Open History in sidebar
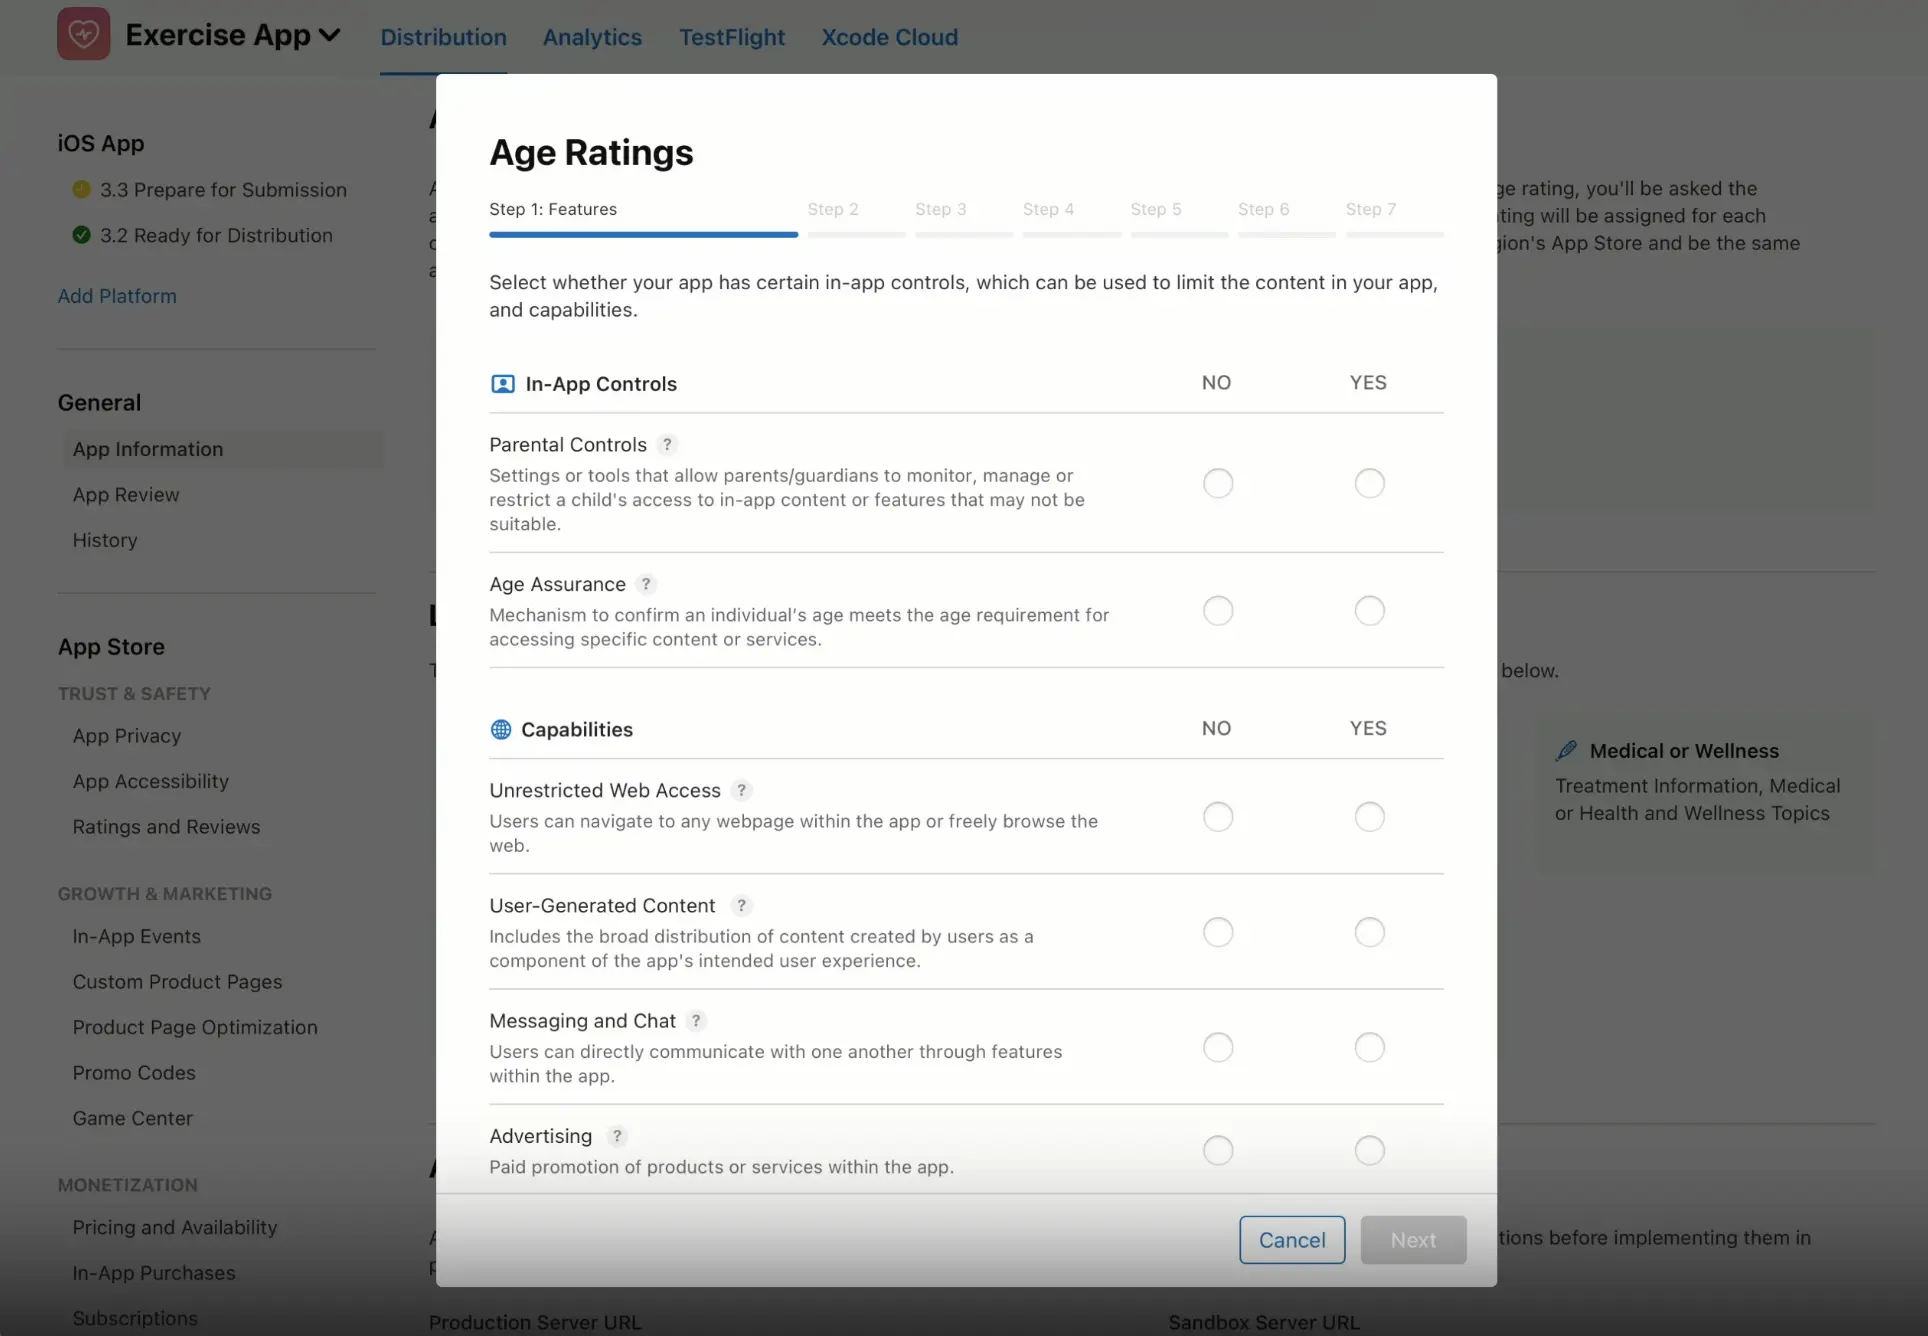Screen dimensions: 1928x1336 (x=105, y=540)
